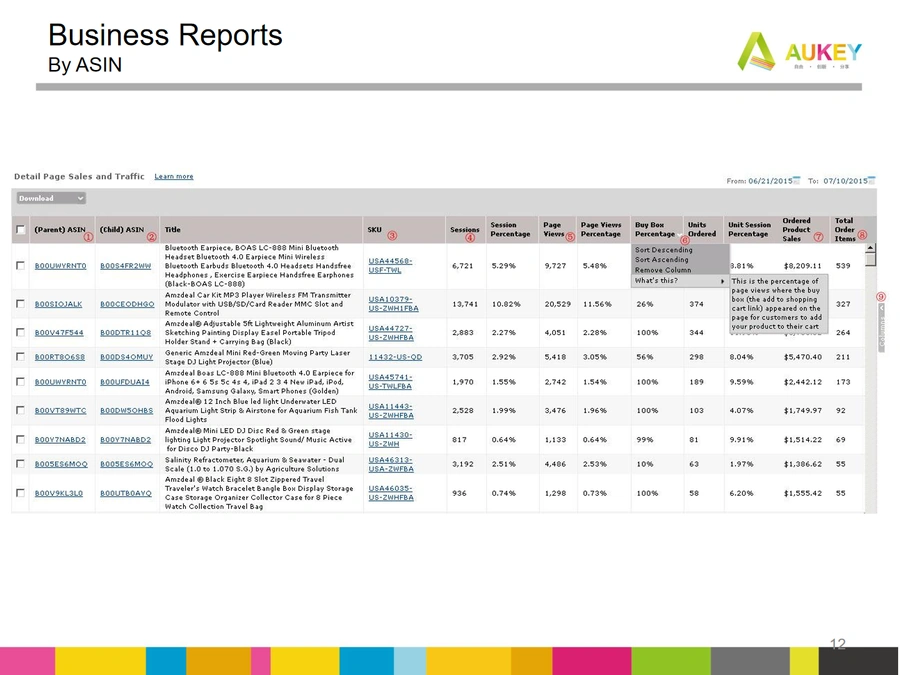The image size is (900, 675).
Task: Click the (Parent) ASIN column header
Action: coord(60,230)
